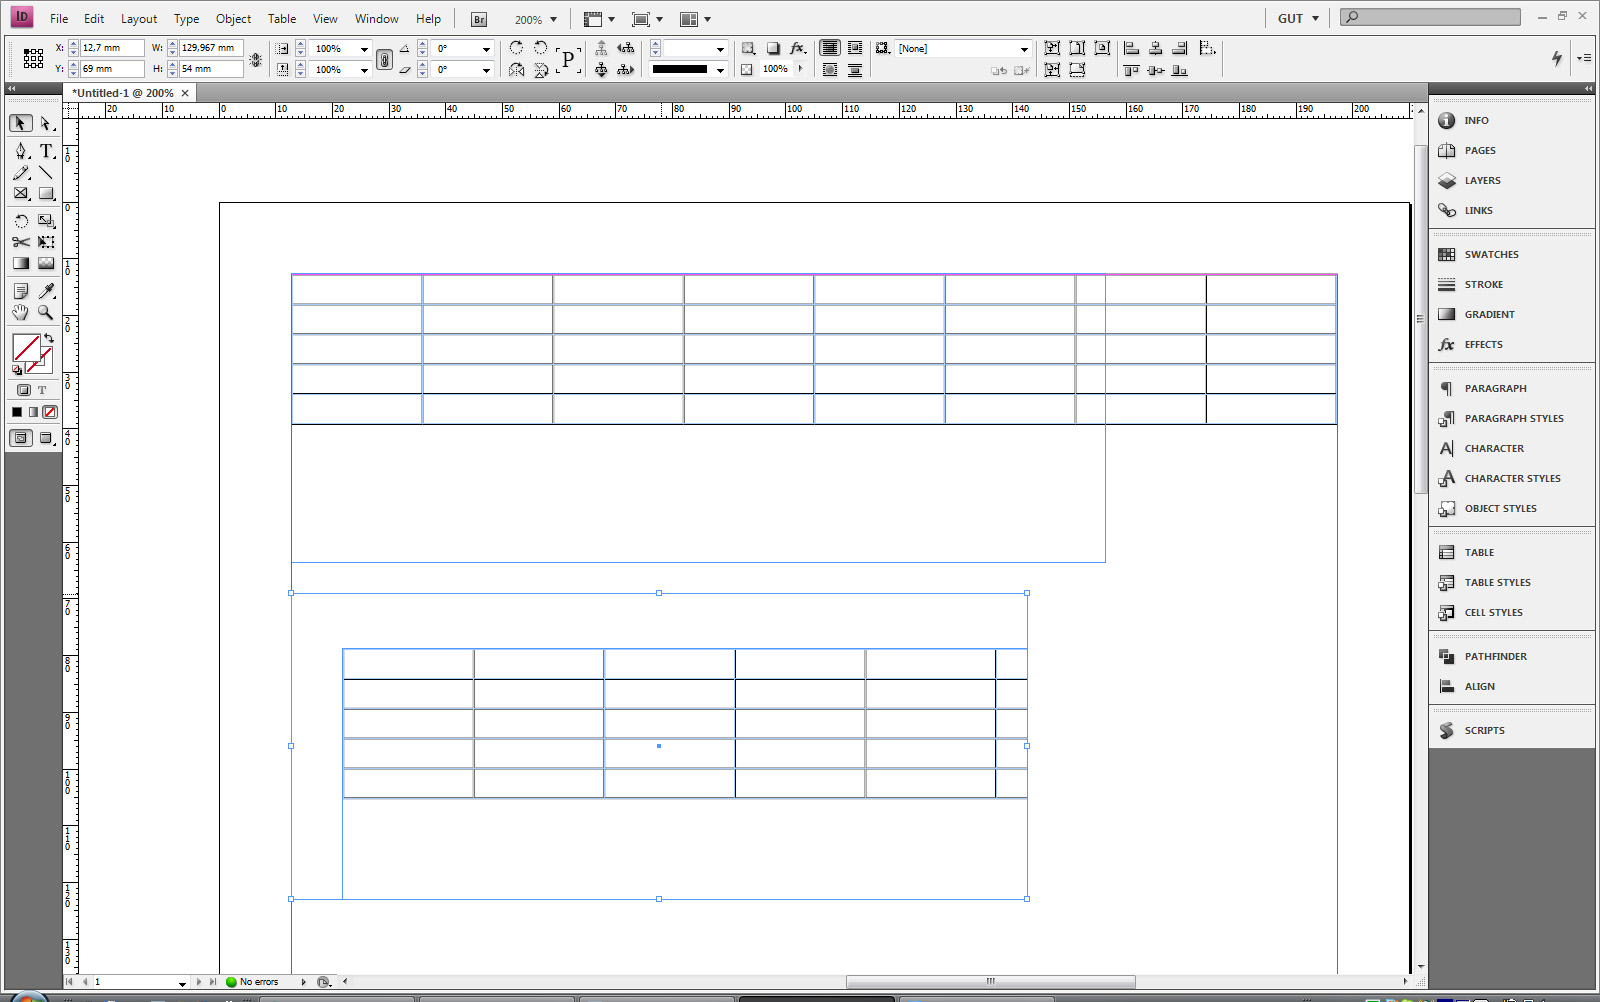Select the Zoom tool
This screenshot has height=1002, width=1600.
(x=46, y=312)
